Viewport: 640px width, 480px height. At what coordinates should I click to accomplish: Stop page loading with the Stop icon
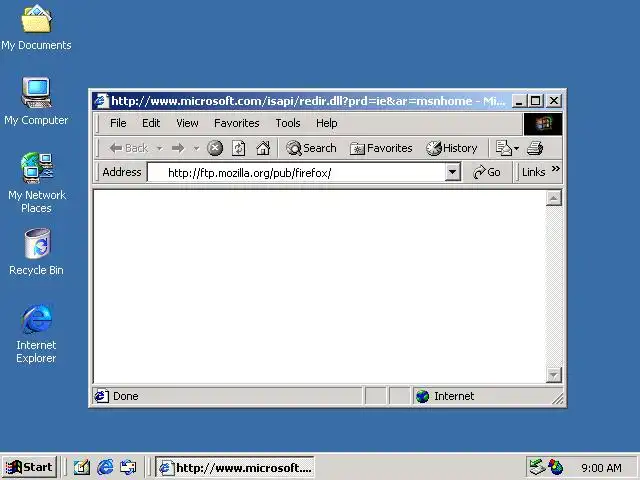point(215,148)
